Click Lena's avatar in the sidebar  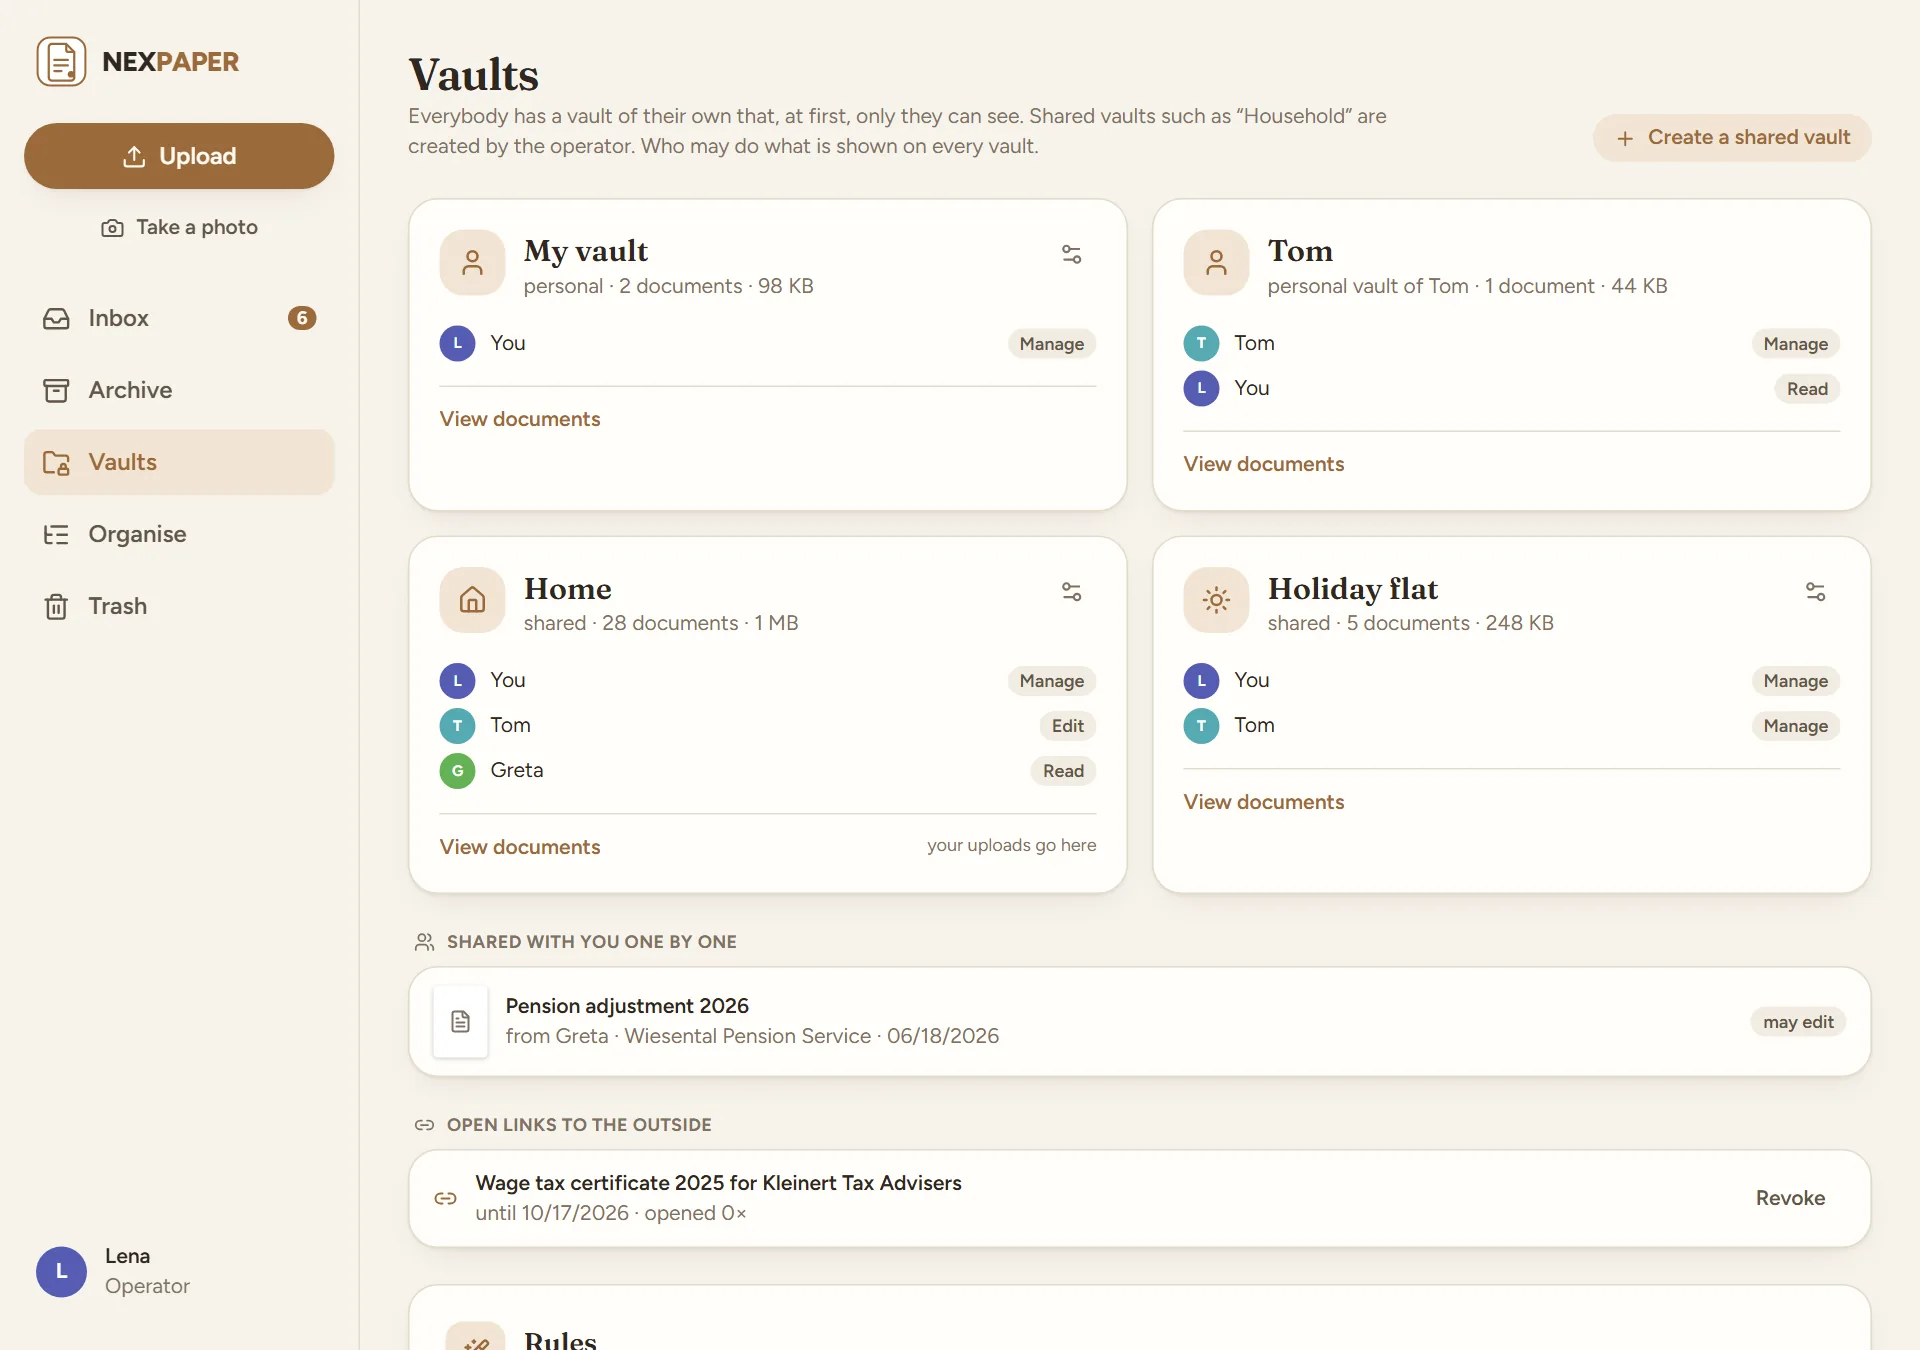tap(61, 1271)
